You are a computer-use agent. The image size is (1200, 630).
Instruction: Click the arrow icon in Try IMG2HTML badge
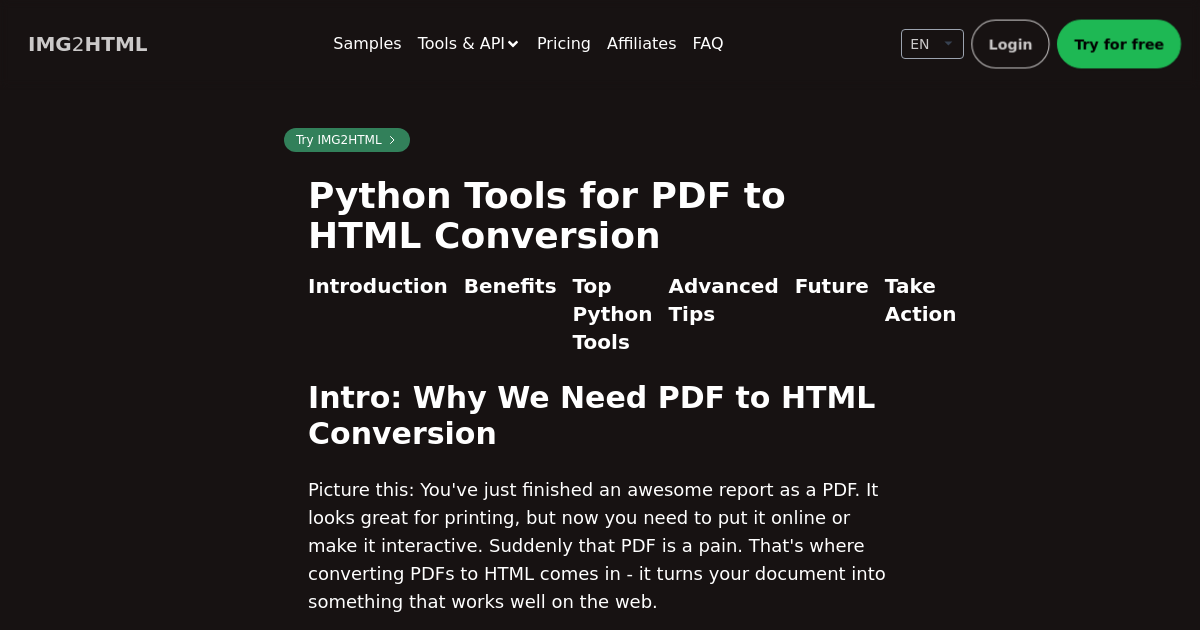392,140
